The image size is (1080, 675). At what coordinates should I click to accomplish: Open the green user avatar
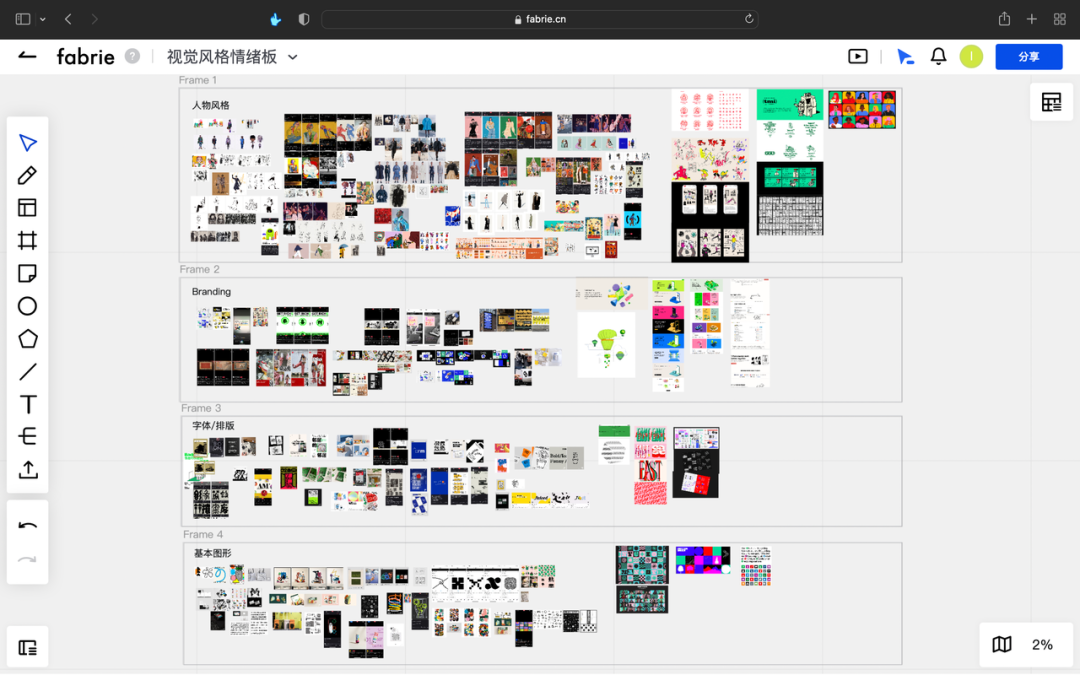tap(971, 56)
